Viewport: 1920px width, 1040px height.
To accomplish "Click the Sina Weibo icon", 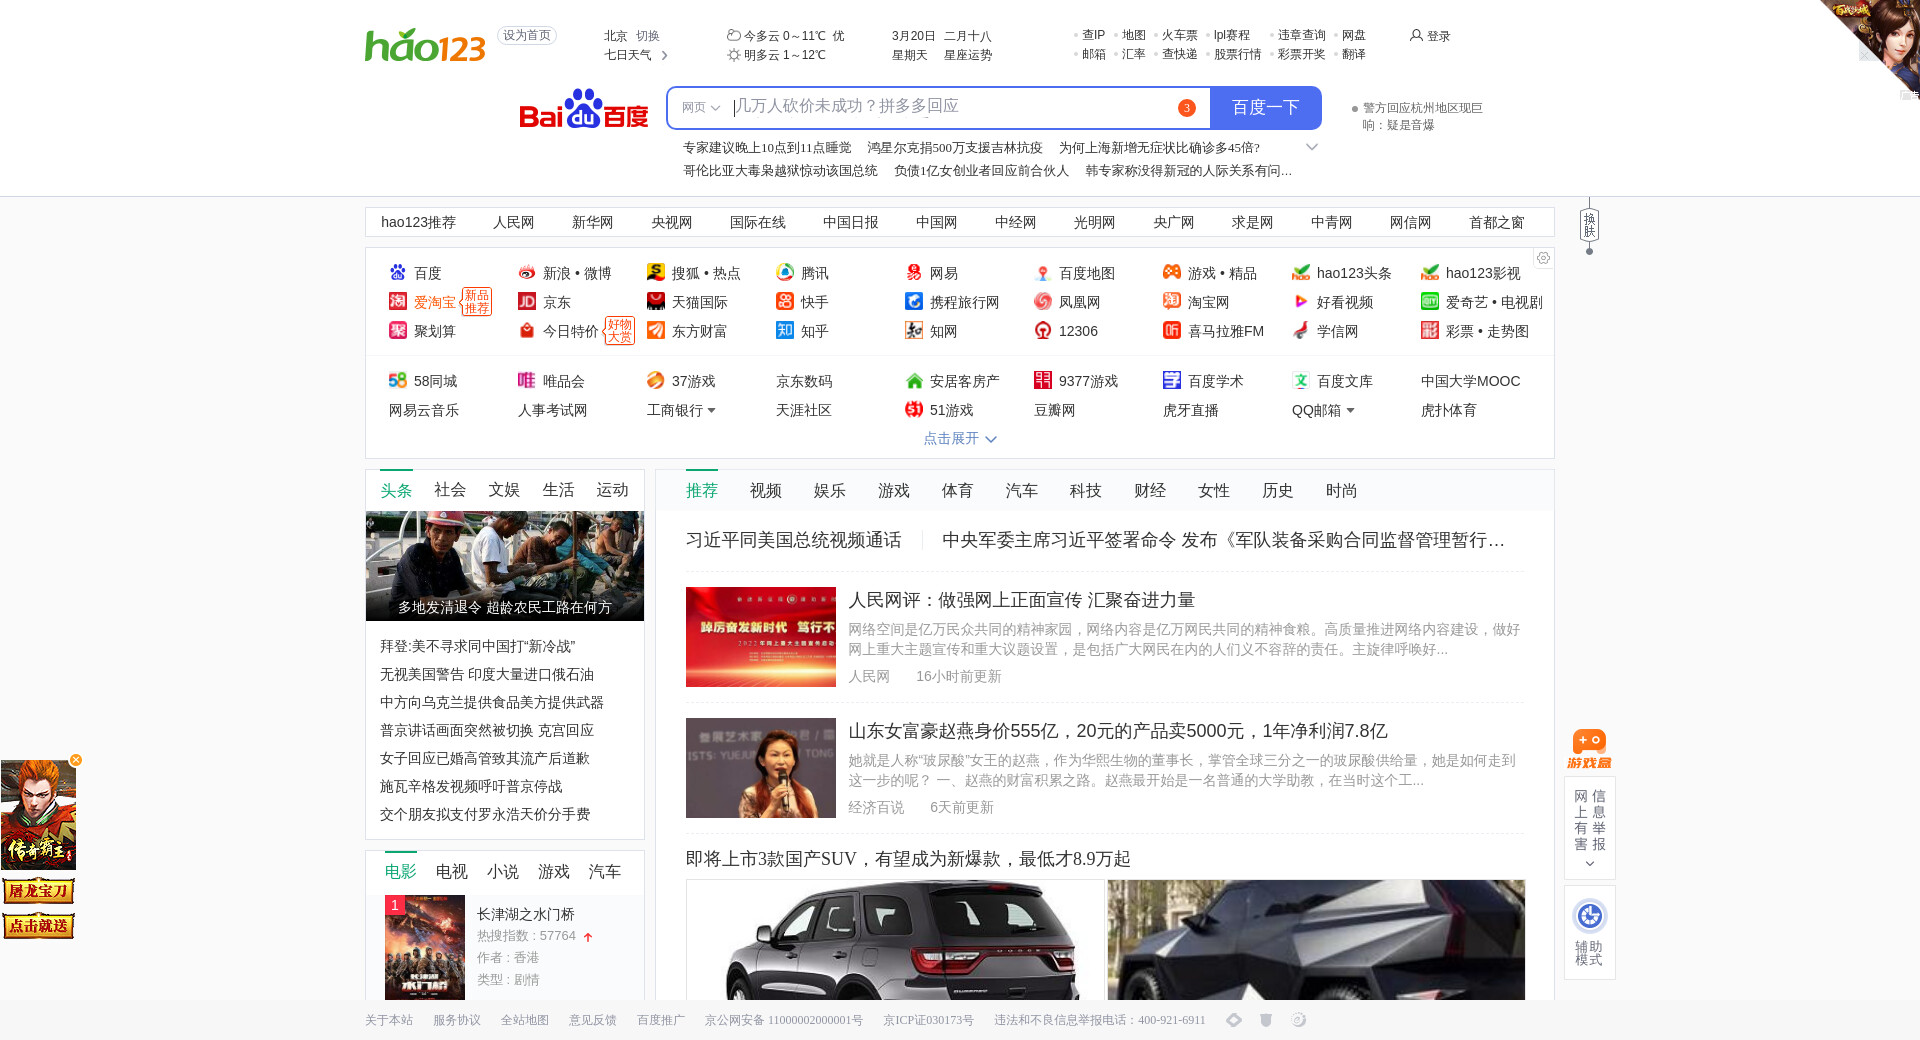I will 527,273.
